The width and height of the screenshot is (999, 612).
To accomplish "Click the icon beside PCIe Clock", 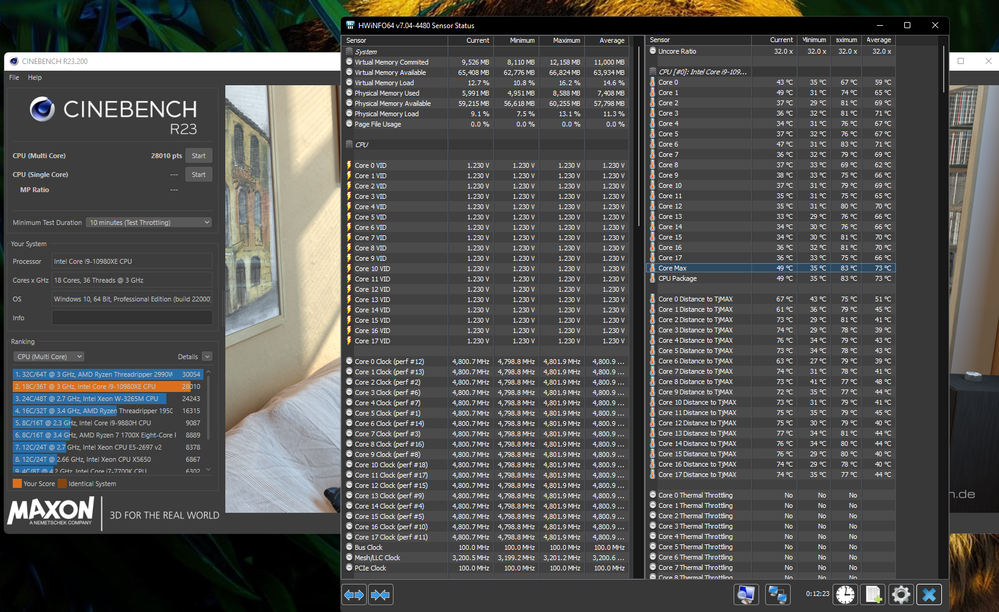I will pos(349,567).
